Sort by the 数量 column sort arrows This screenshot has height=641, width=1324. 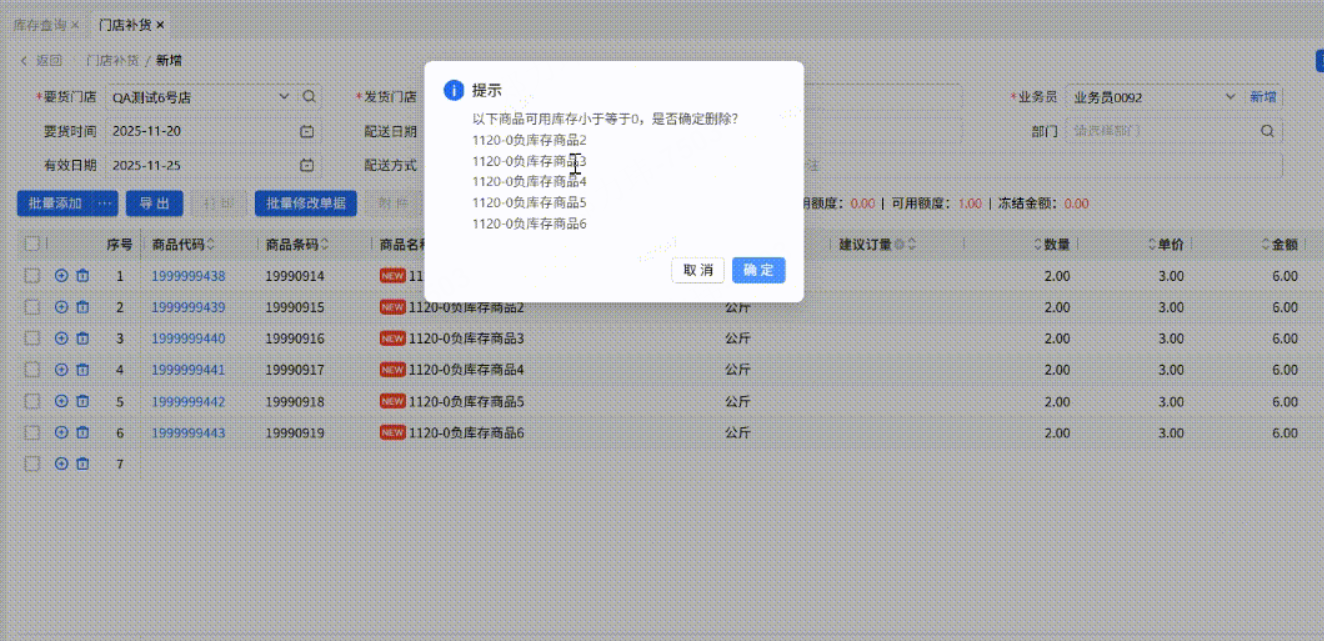(1039, 244)
